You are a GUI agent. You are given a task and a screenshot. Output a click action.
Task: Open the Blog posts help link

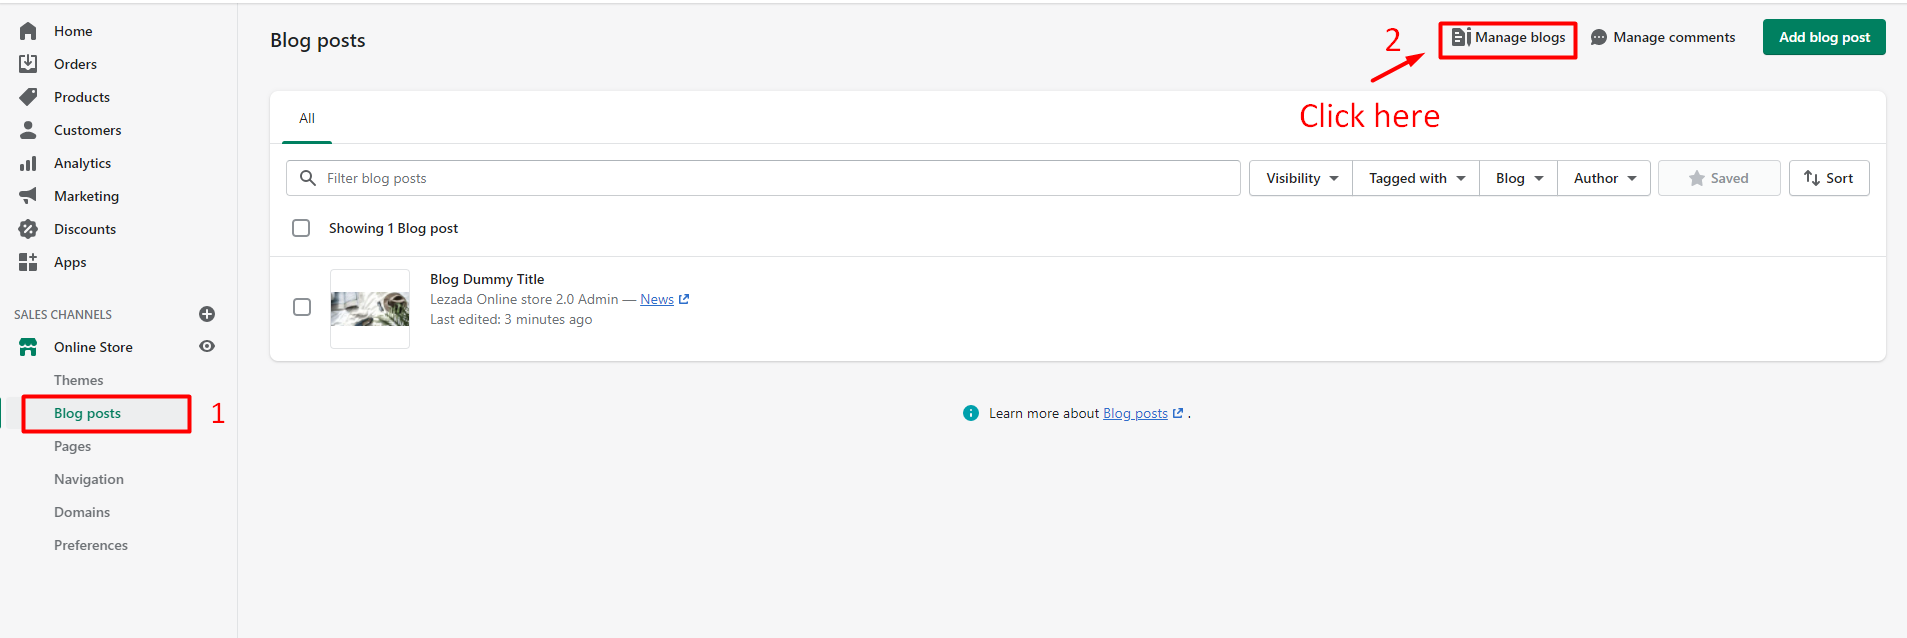pos(1135,413)
